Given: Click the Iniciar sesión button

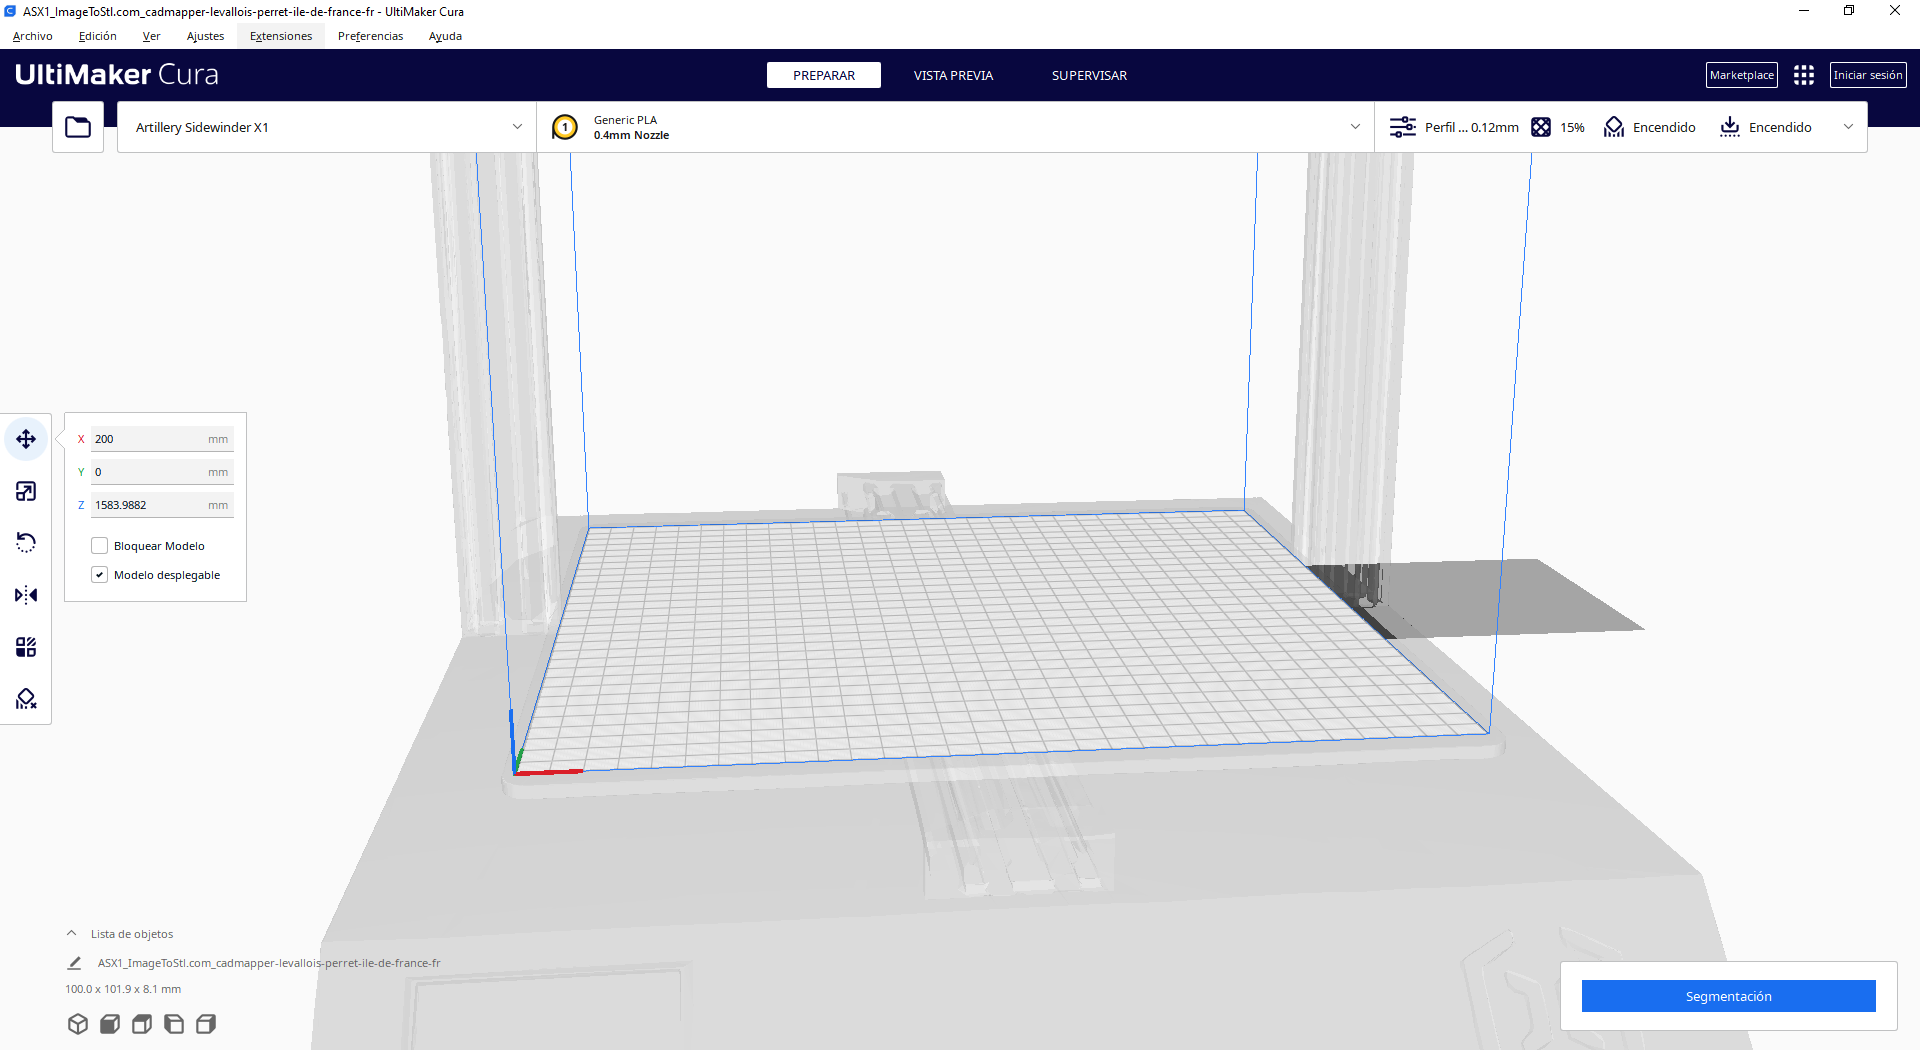Looking at the screenshot, I should pos(1867,75).
